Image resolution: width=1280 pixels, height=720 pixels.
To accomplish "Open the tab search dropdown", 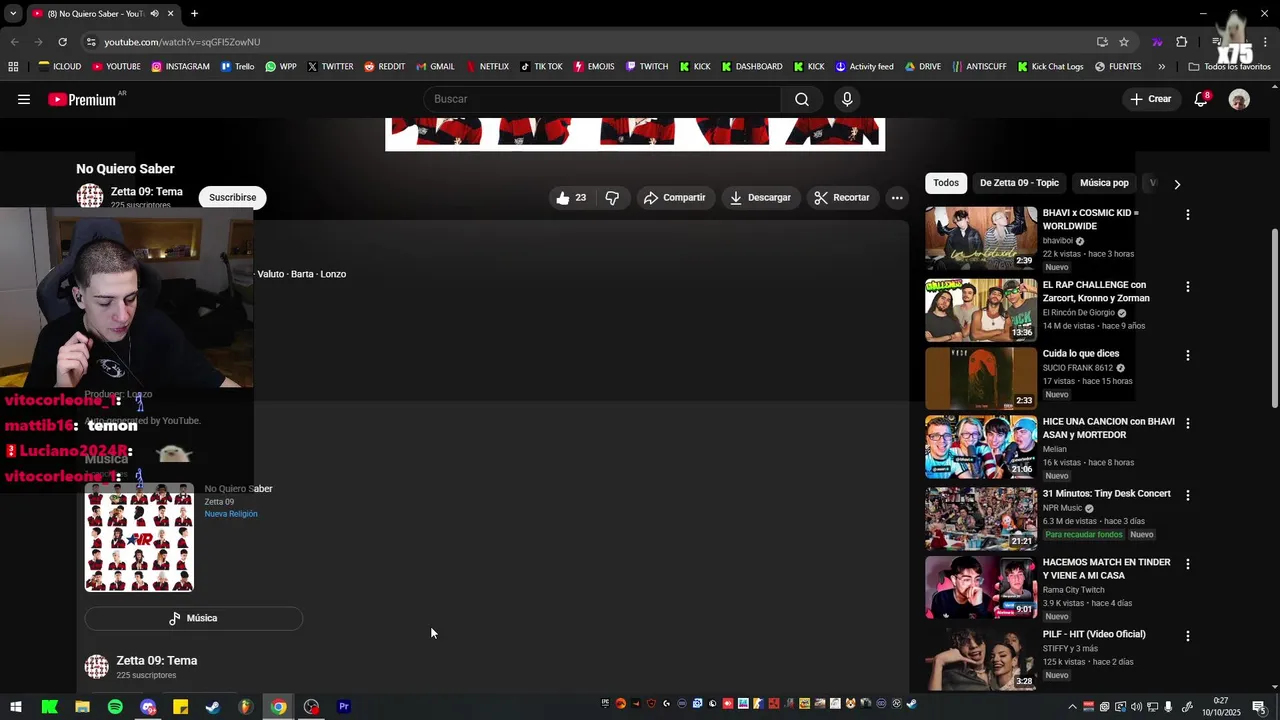I will pyautogui.click(x=13, y=13).
